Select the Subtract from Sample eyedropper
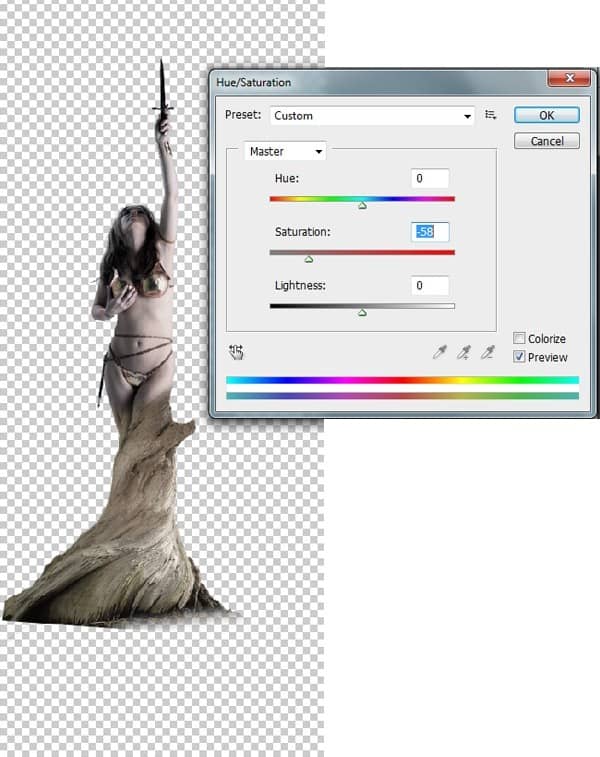 [x=488, y=352]
